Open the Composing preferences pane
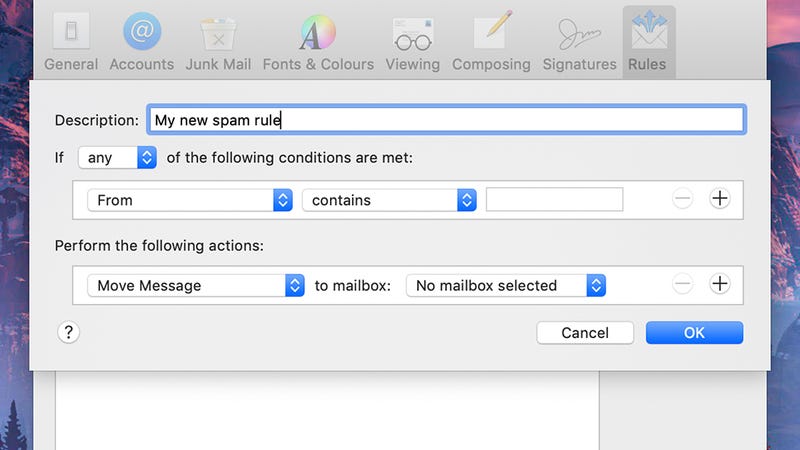Image resolution: width=800 pixels, height=450 pixels. click(x=491, y=43)
